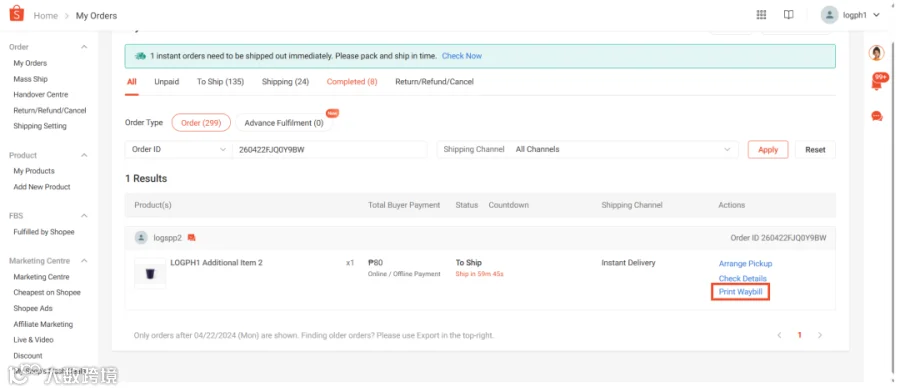Screen dimensions: 900x392
Task: Collapse the Marketing Centre sidebar section
Action: click(84, 261)
